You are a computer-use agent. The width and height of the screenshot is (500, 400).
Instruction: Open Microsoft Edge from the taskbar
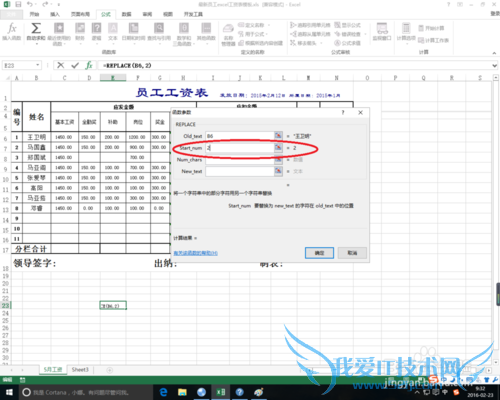(163, 392)
